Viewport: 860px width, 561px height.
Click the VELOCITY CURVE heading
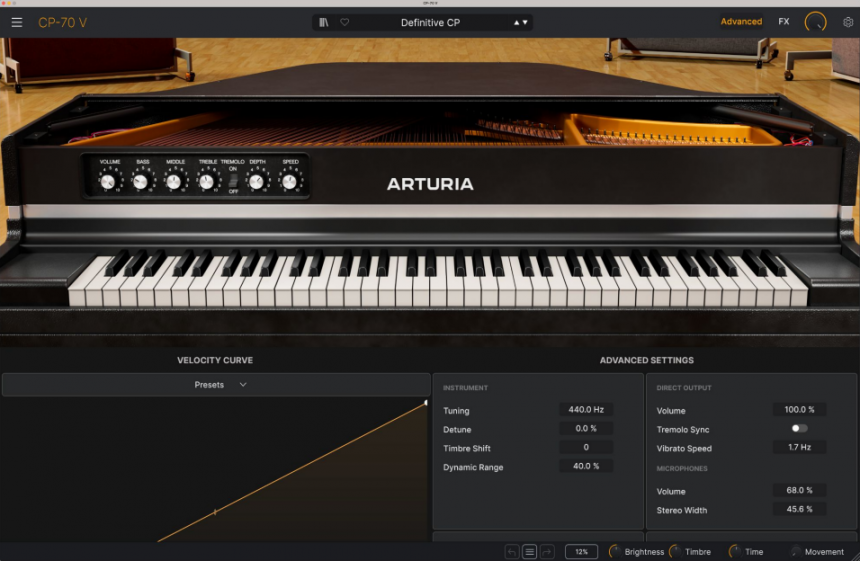(215, 360)
